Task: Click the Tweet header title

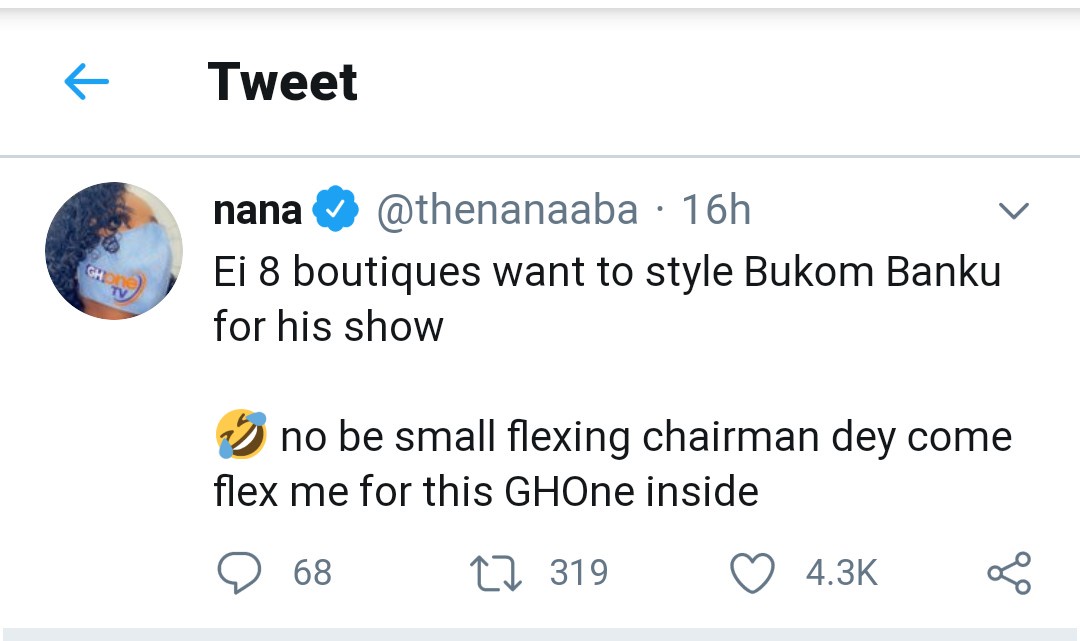Action: pyautogui.click(x=282, y=82)
